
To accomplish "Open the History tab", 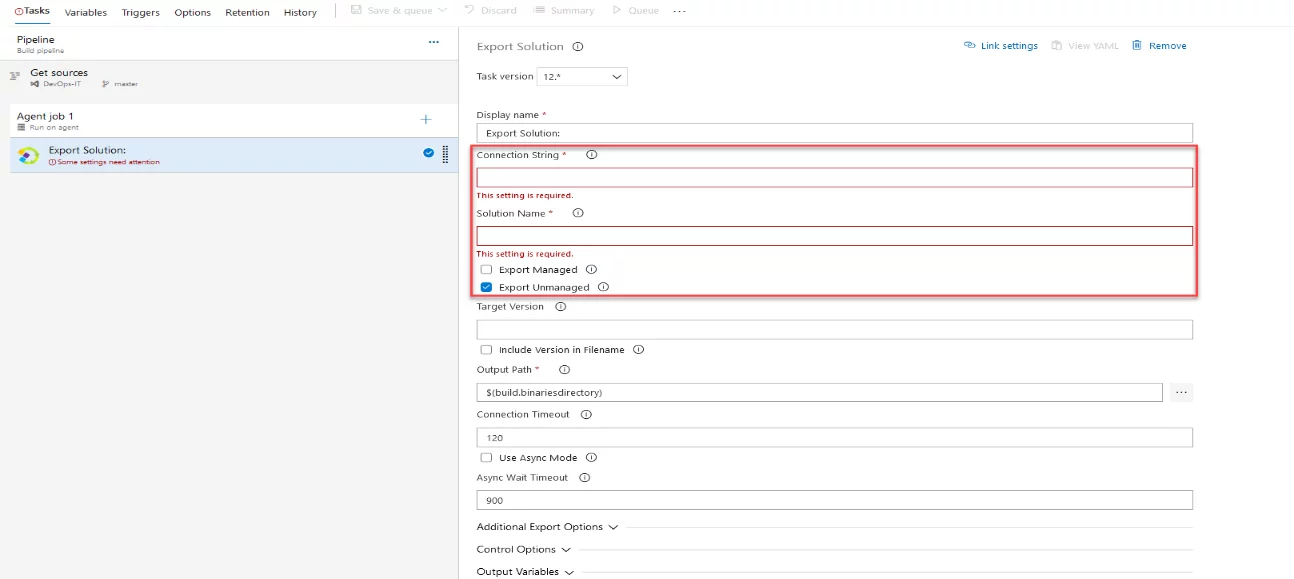I will pyautogui.click(x=300, y=12).
